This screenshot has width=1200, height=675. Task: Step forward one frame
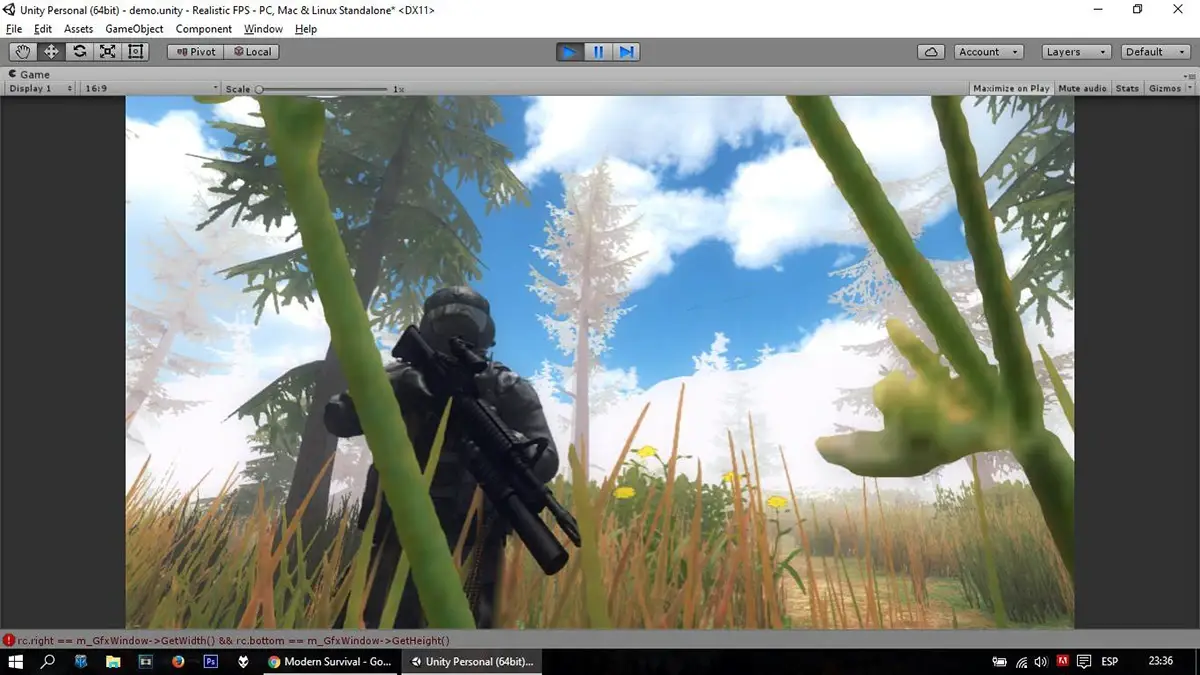click(x=626, y=52)
